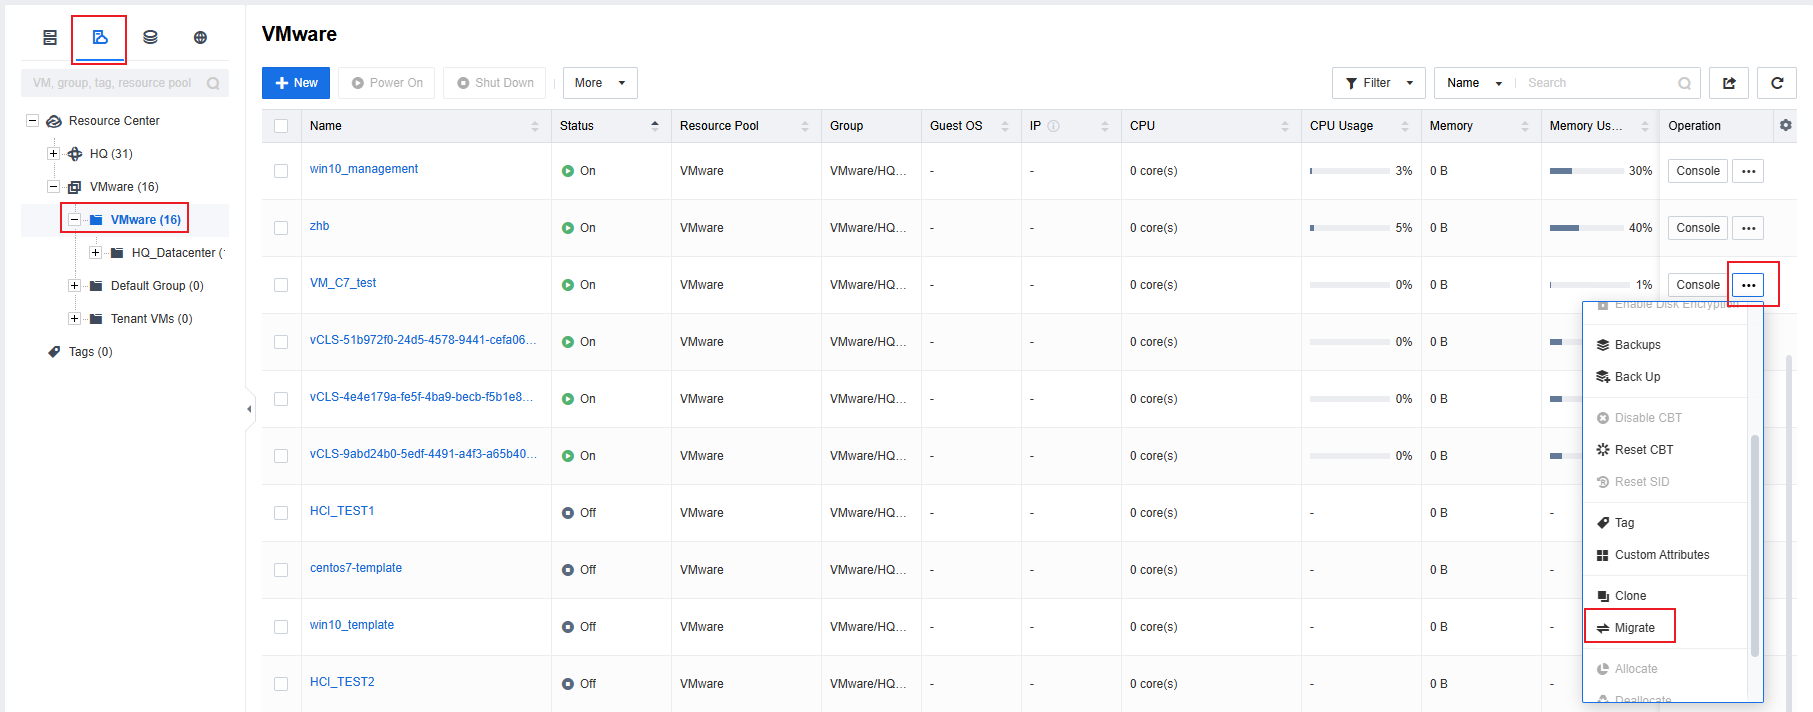Select Backups in the context menu
Image resolution: width=1813 pixels, height=712 pixels.
click(x=1637, y=345)
